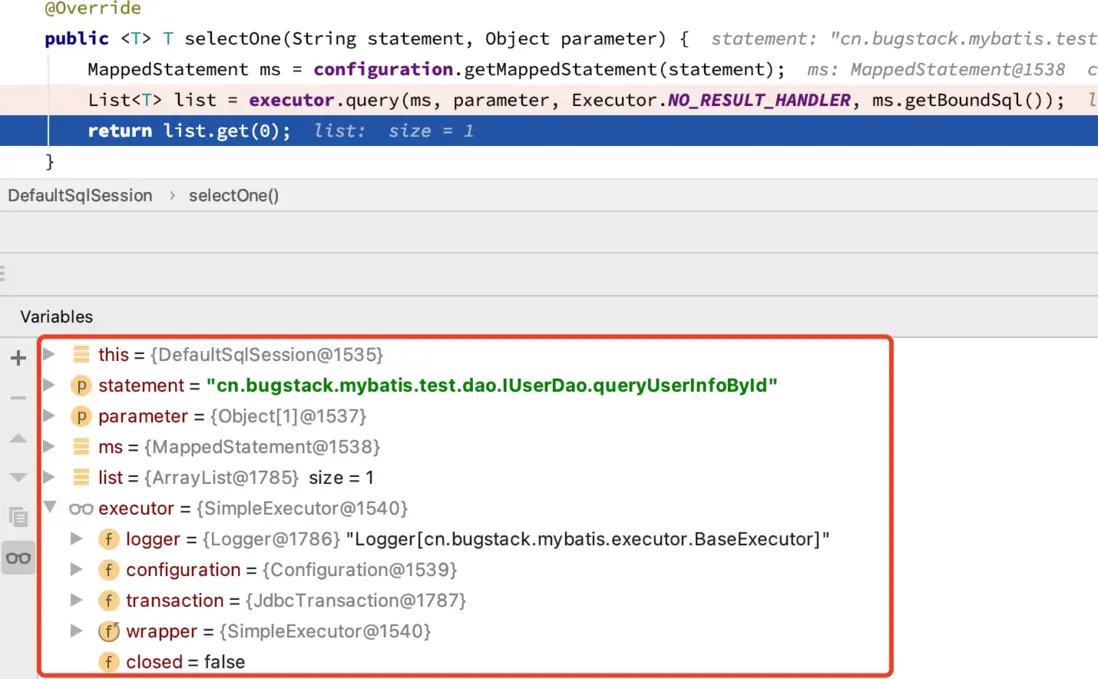The width and height of the screenshot is (1098, 679).
Task: Click the 'this' variable stack icon
Action: [81, 354]
